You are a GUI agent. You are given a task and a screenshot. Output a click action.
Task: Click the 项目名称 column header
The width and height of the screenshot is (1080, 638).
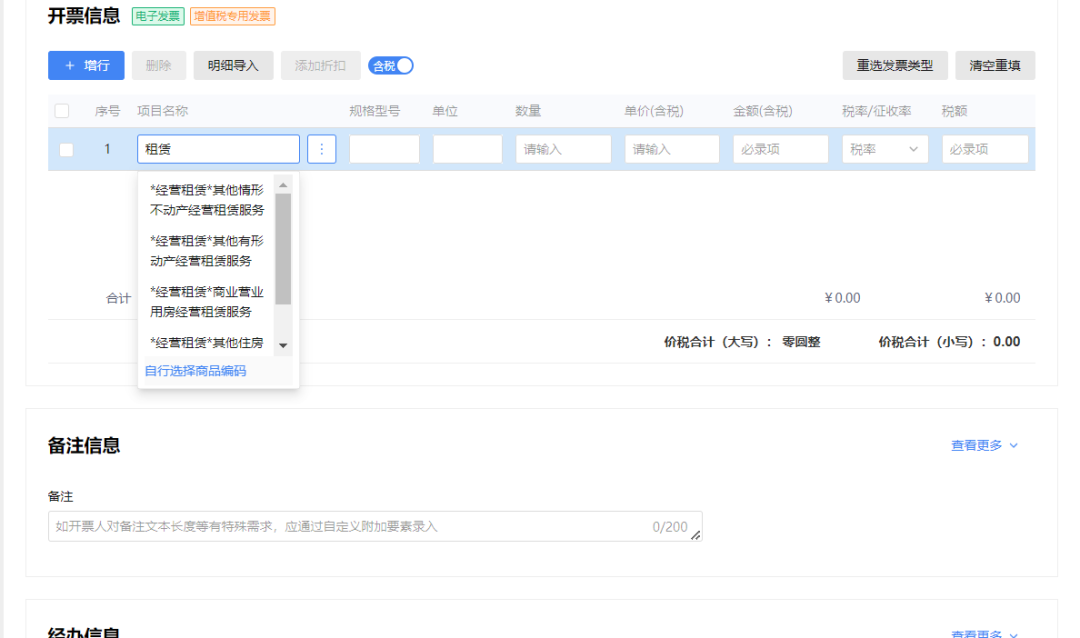163,111
